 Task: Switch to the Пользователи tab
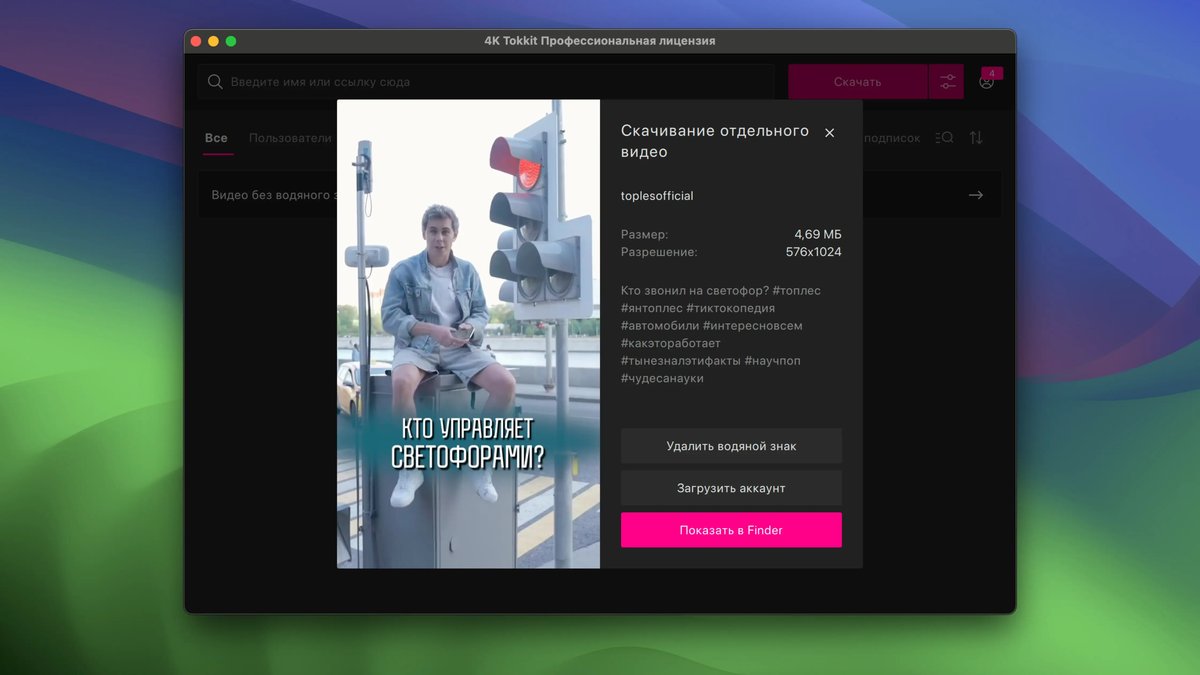[x=290, y=138]
